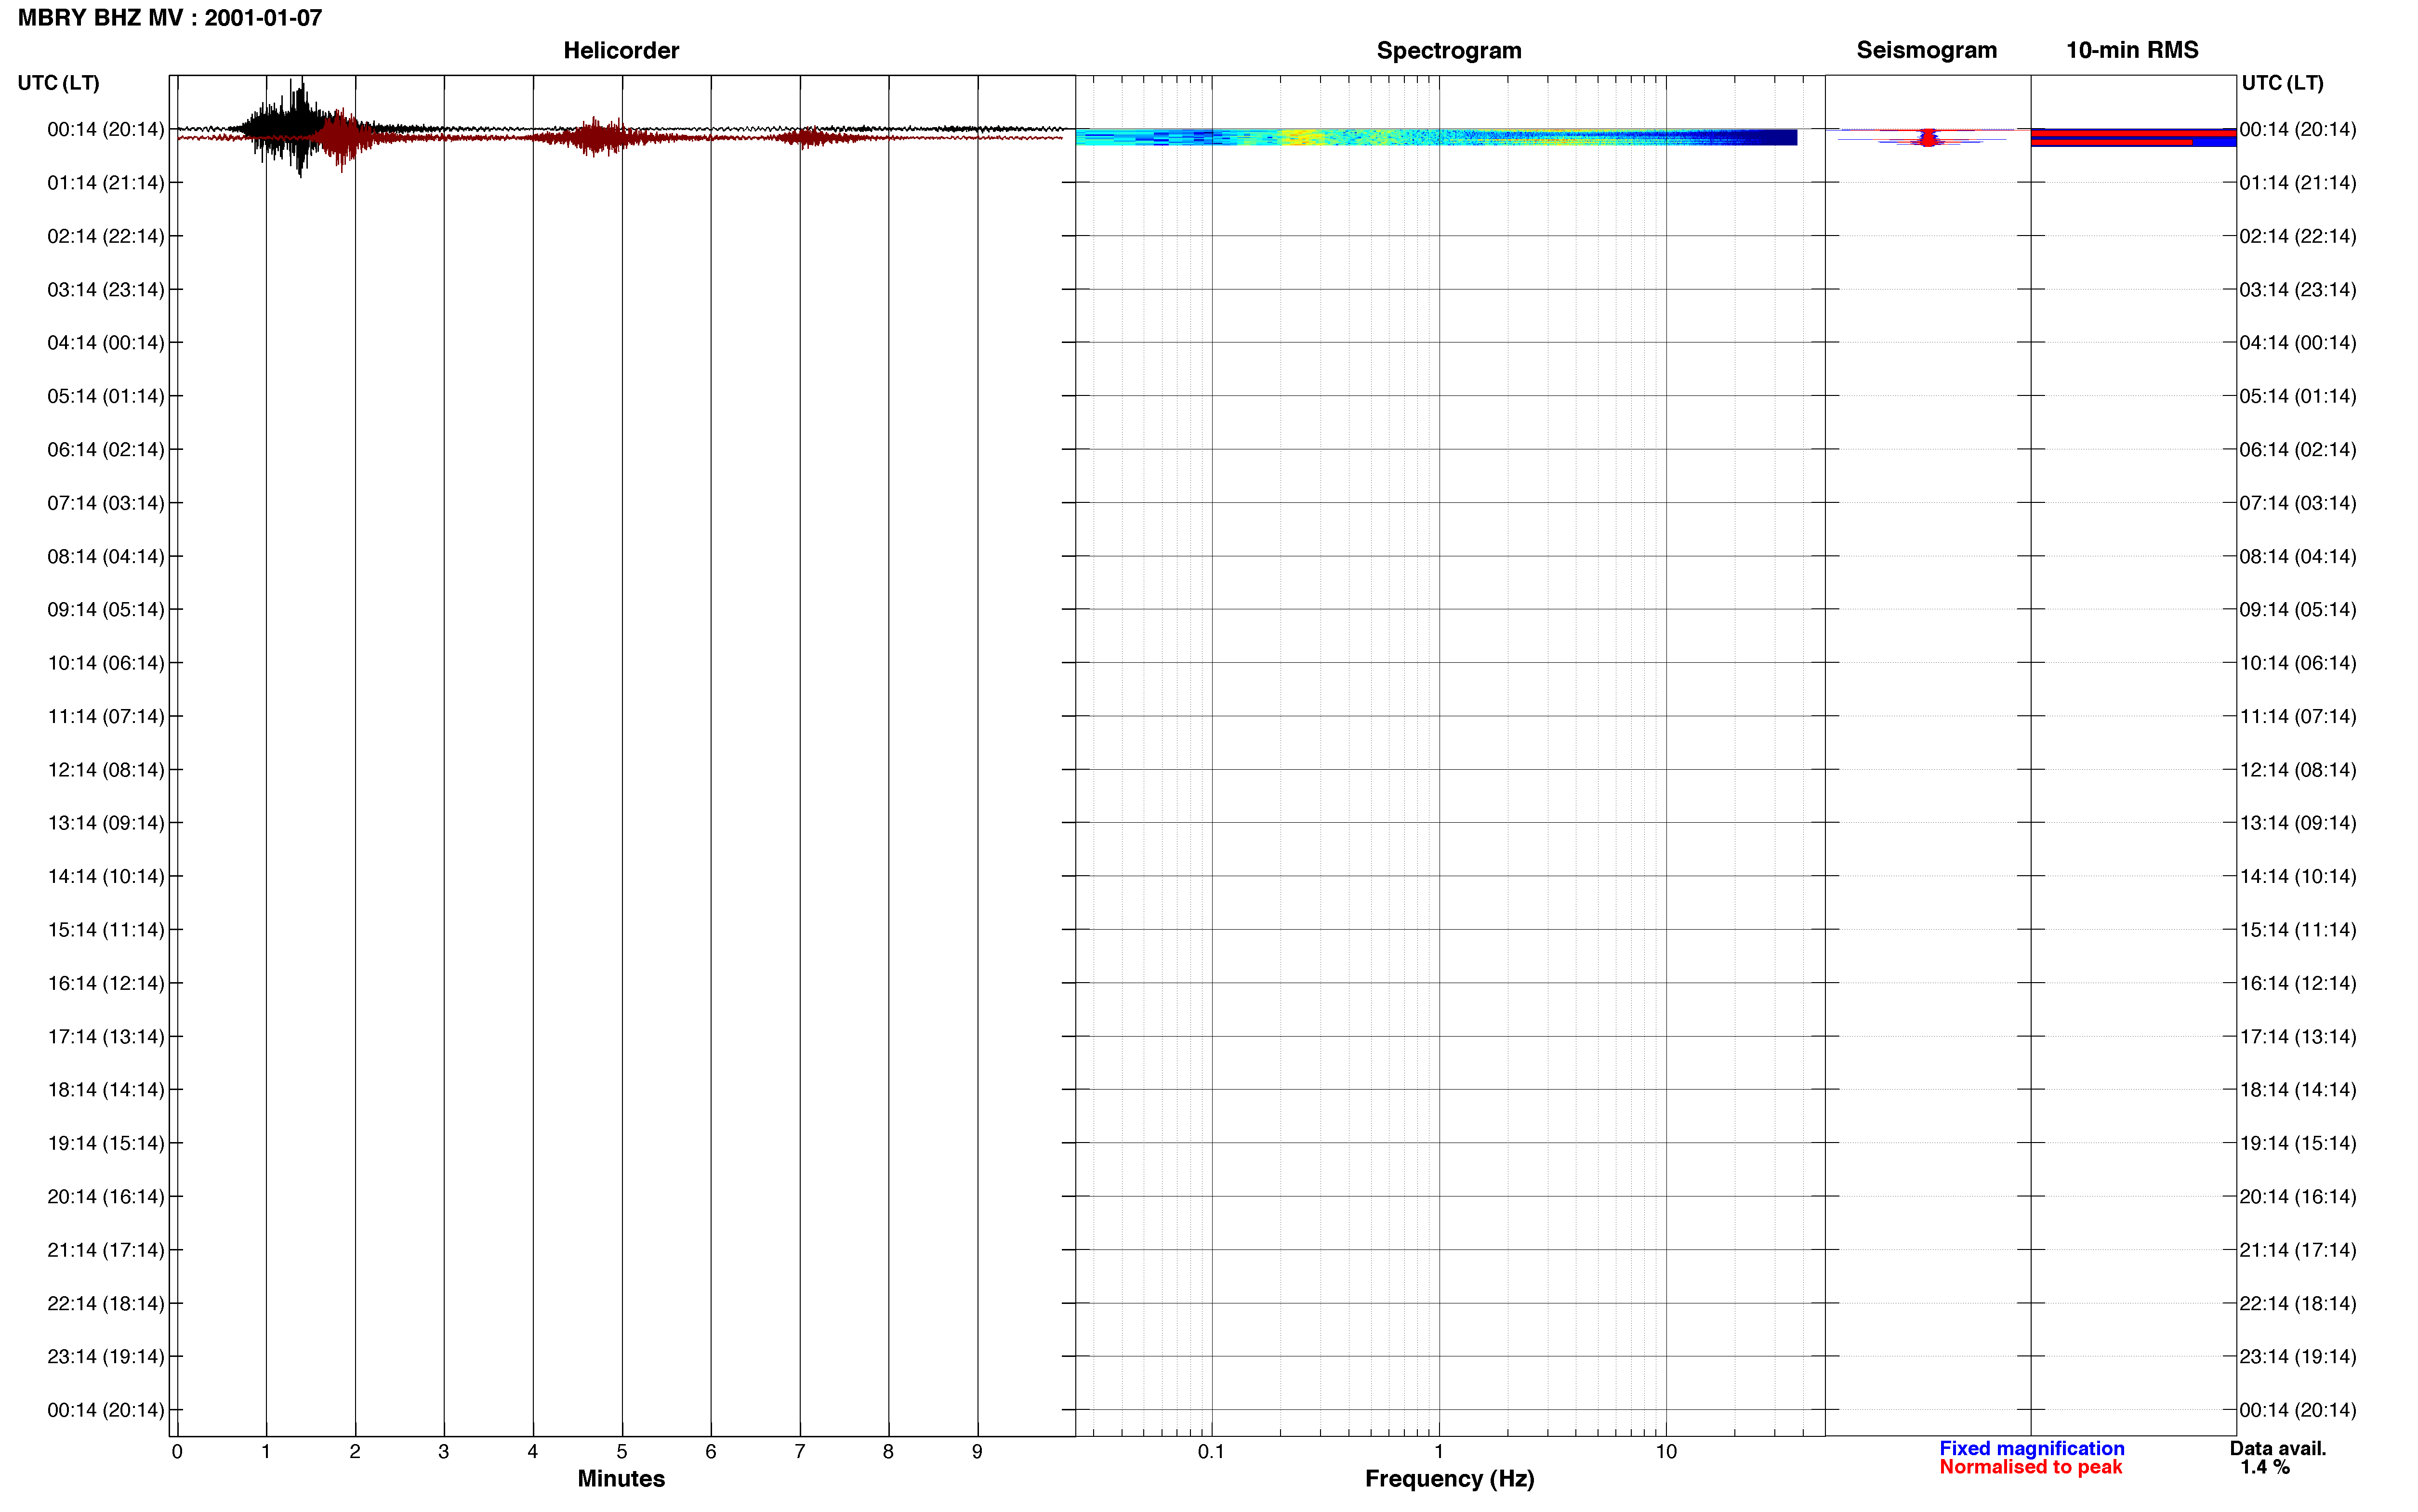Viewport: 2418px width, 1512px height.
Task: Click the left time label '12:14 (08:14)'
Action: point(106,770)
